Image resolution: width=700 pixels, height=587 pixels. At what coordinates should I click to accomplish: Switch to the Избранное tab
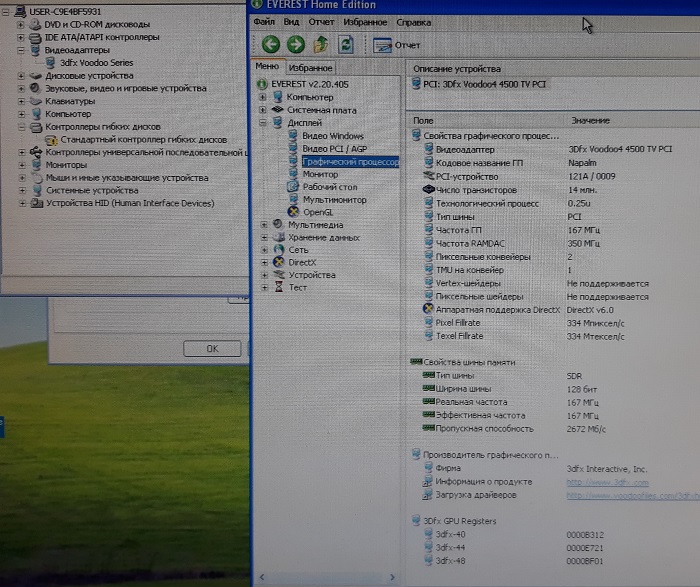coord(310,68)
